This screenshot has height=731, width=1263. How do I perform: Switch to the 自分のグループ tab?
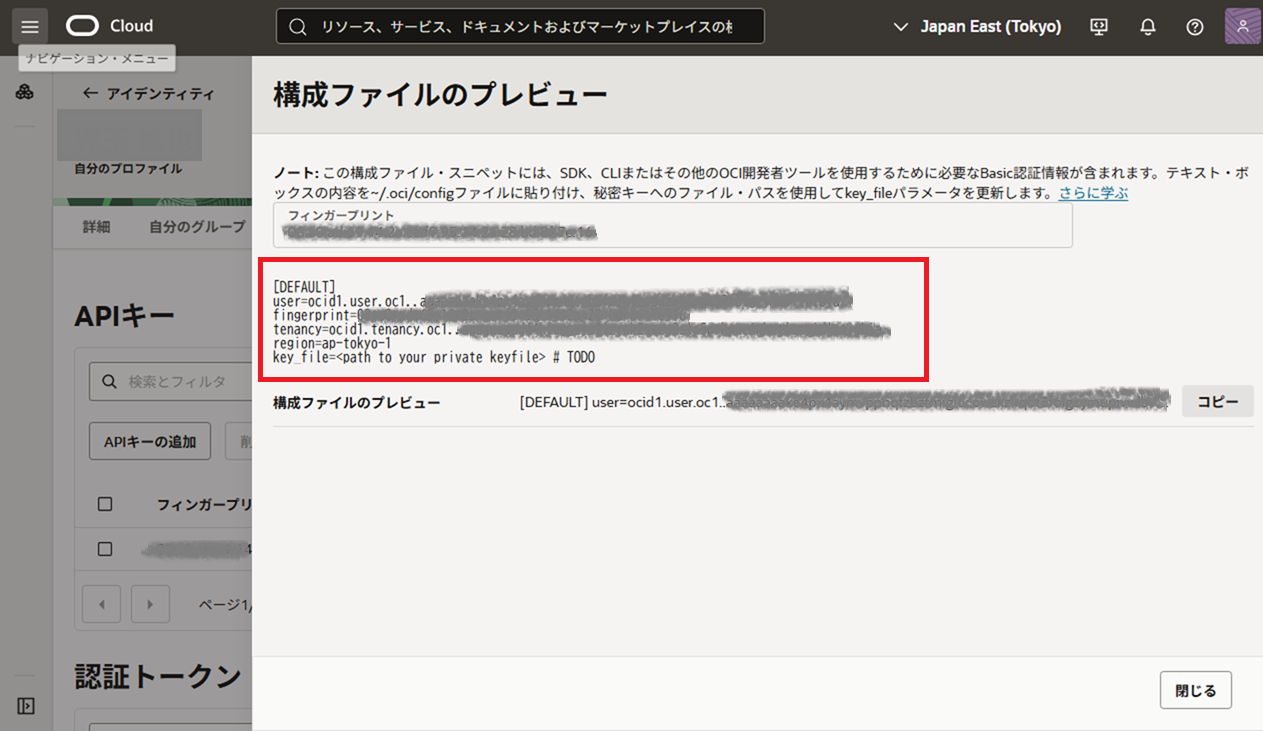point(197,227)
